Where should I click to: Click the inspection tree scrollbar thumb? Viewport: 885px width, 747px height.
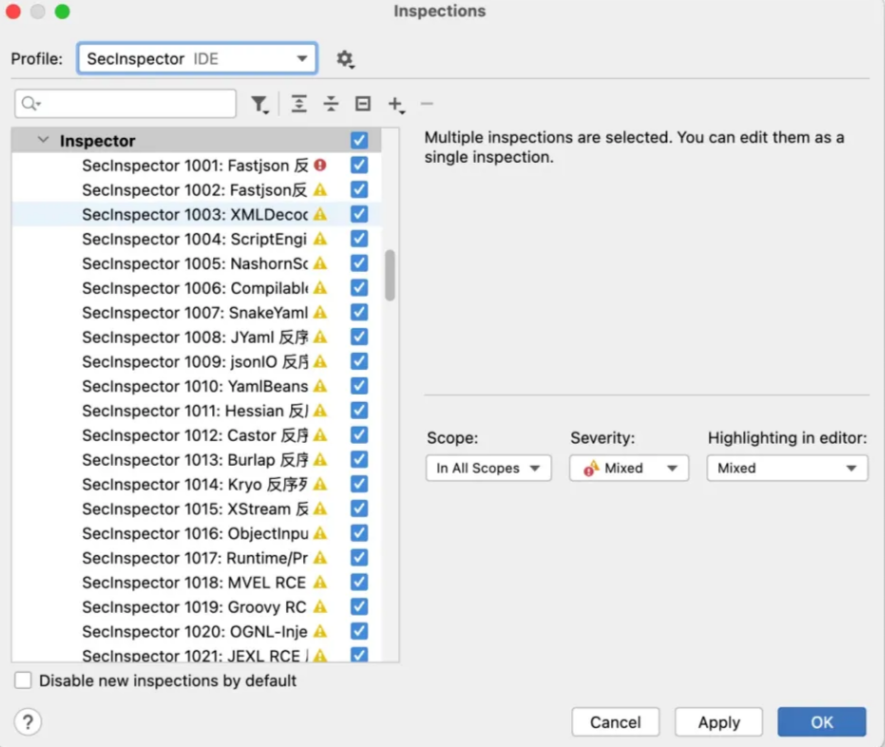(x=389, y=275)
